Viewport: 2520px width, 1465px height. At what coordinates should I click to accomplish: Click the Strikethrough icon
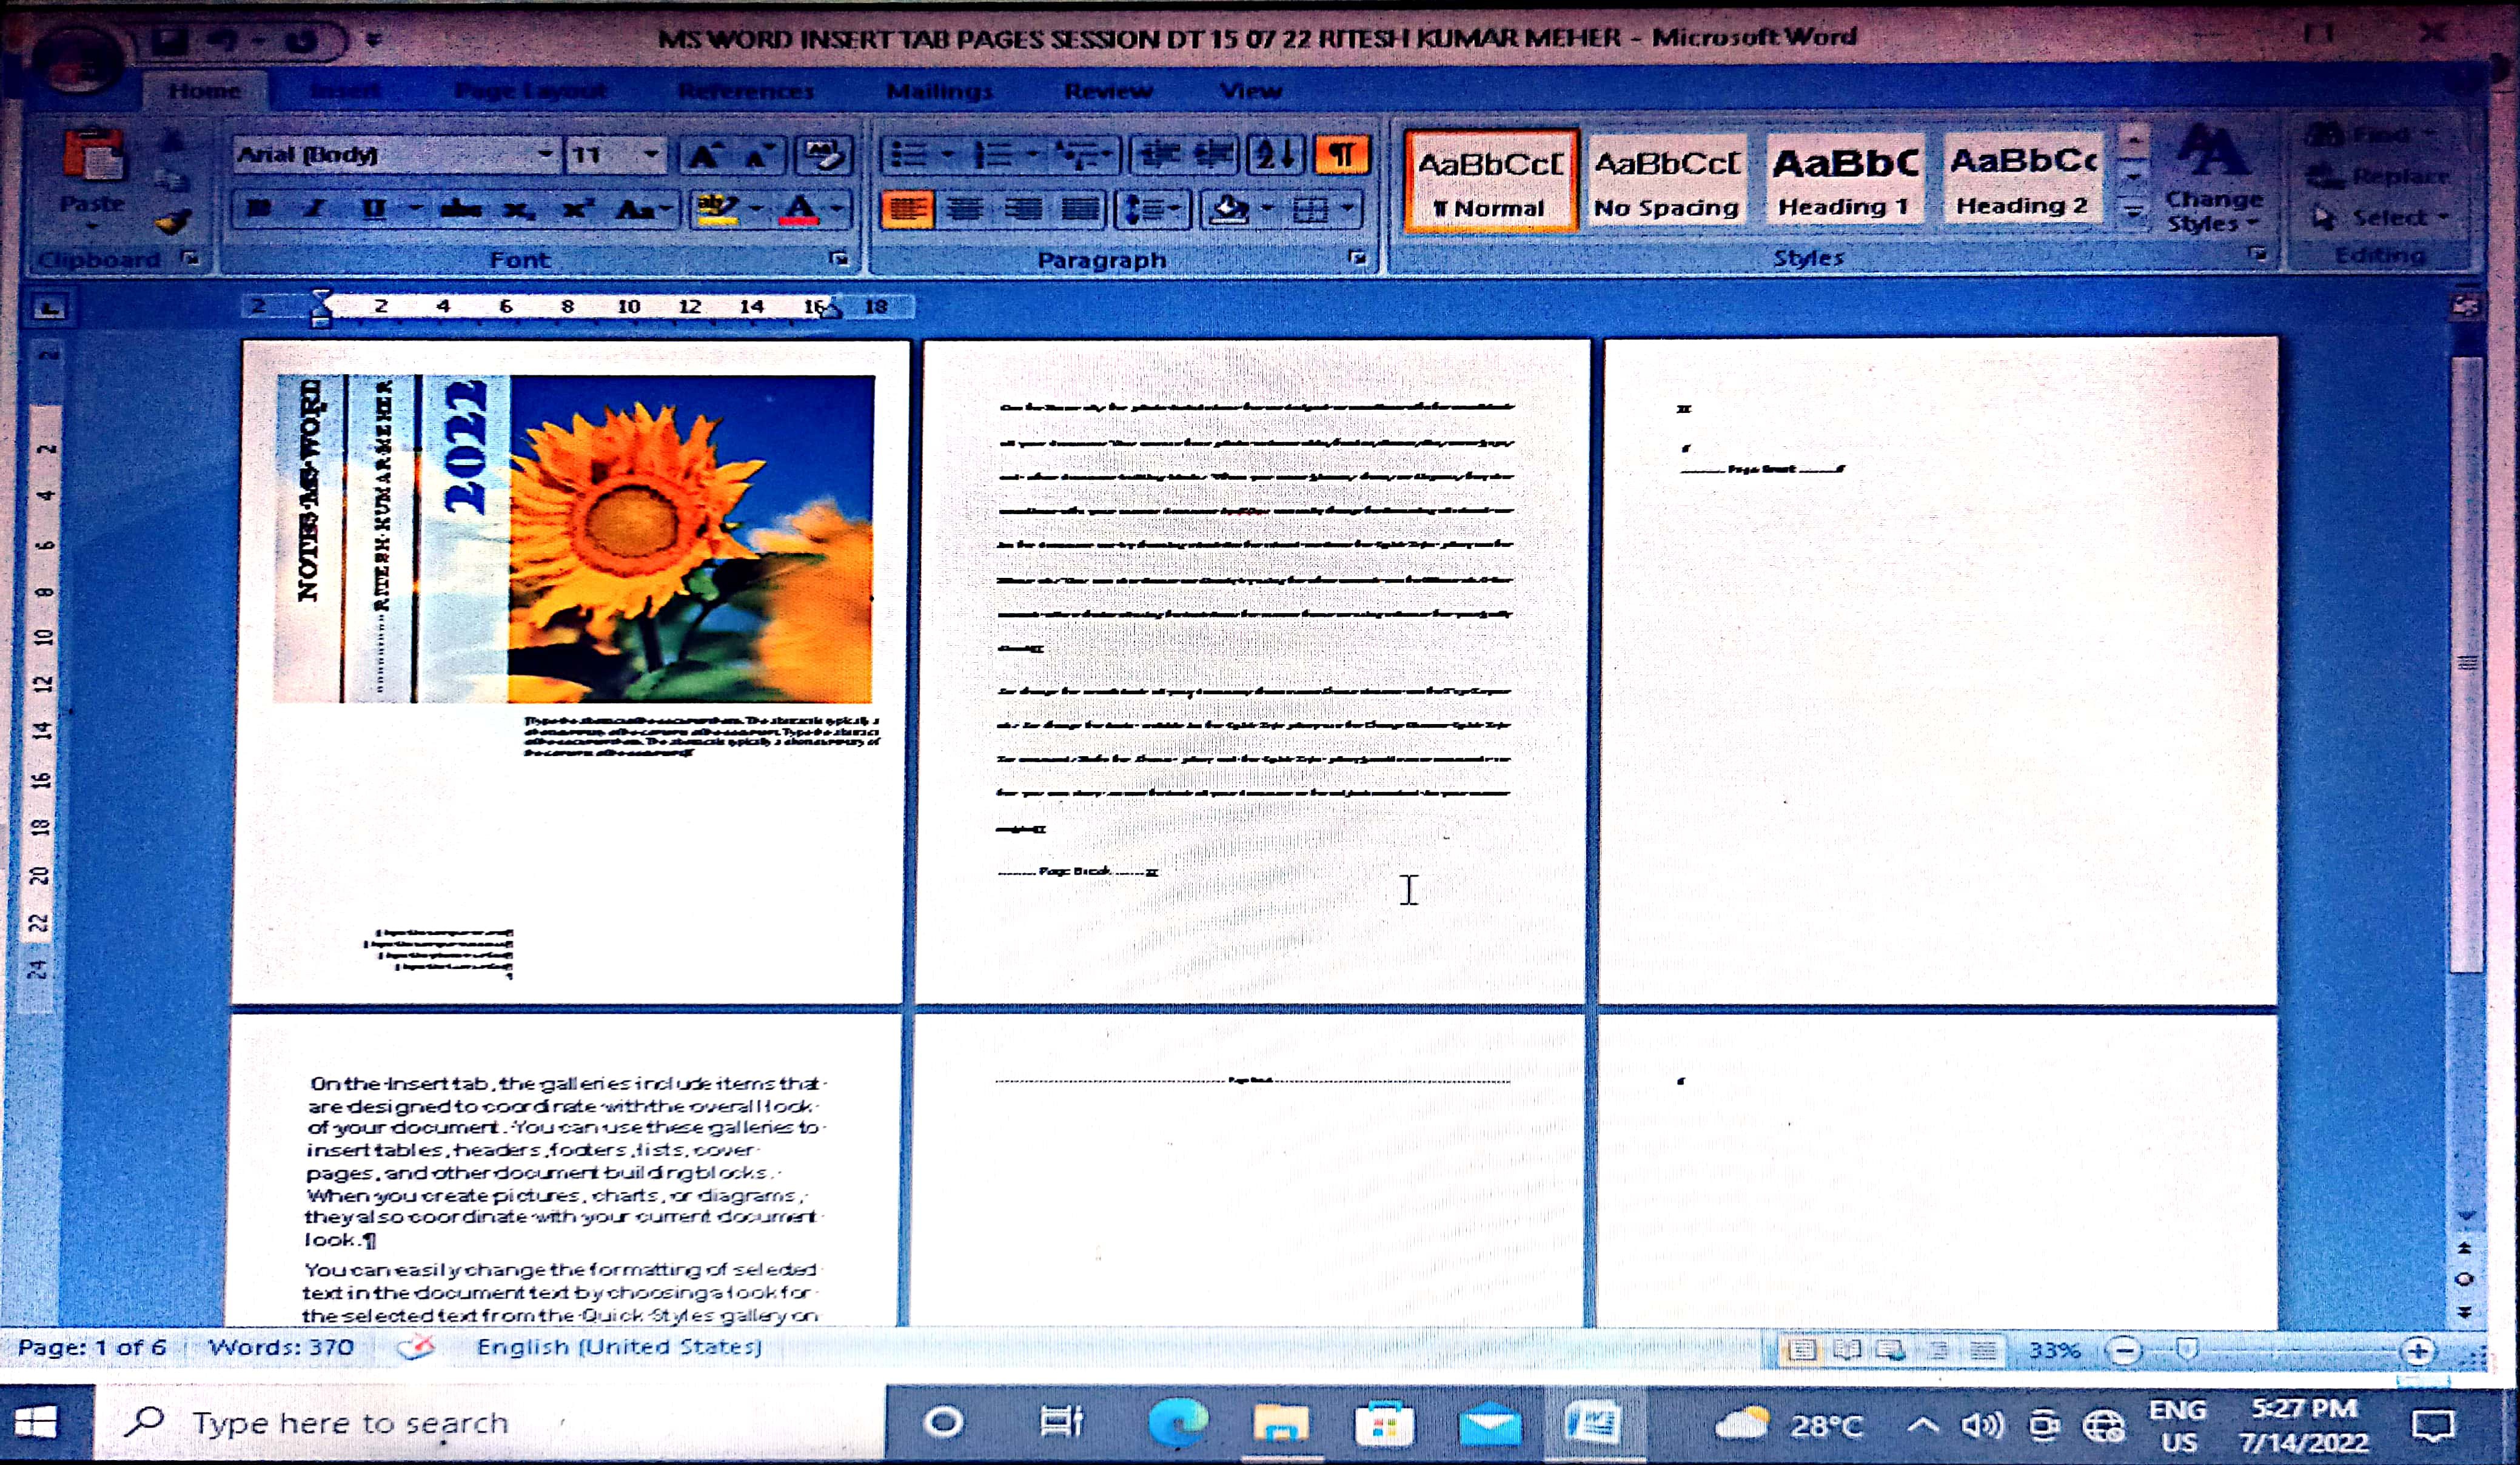coord(460,209)
